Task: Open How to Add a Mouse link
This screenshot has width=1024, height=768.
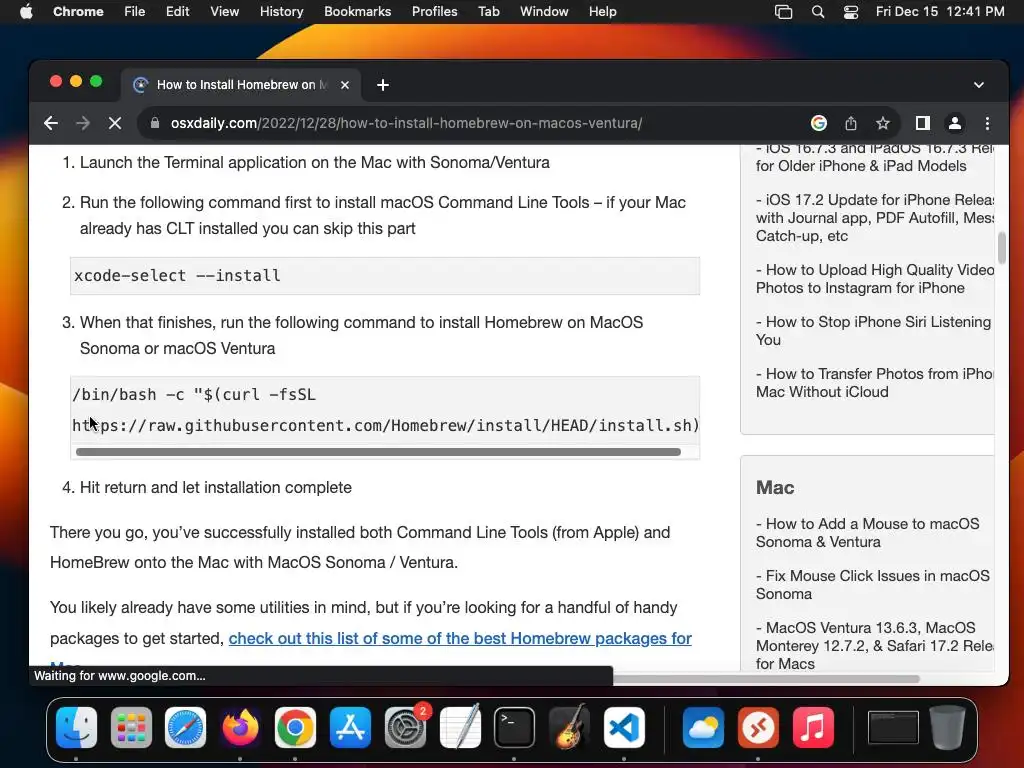Action: 868,532
